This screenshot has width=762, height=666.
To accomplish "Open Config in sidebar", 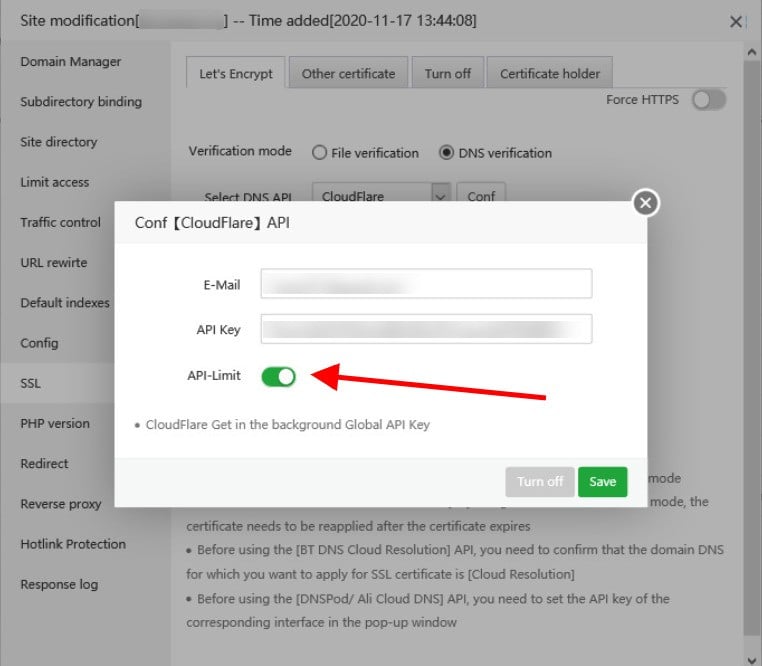I will point(39,343).
